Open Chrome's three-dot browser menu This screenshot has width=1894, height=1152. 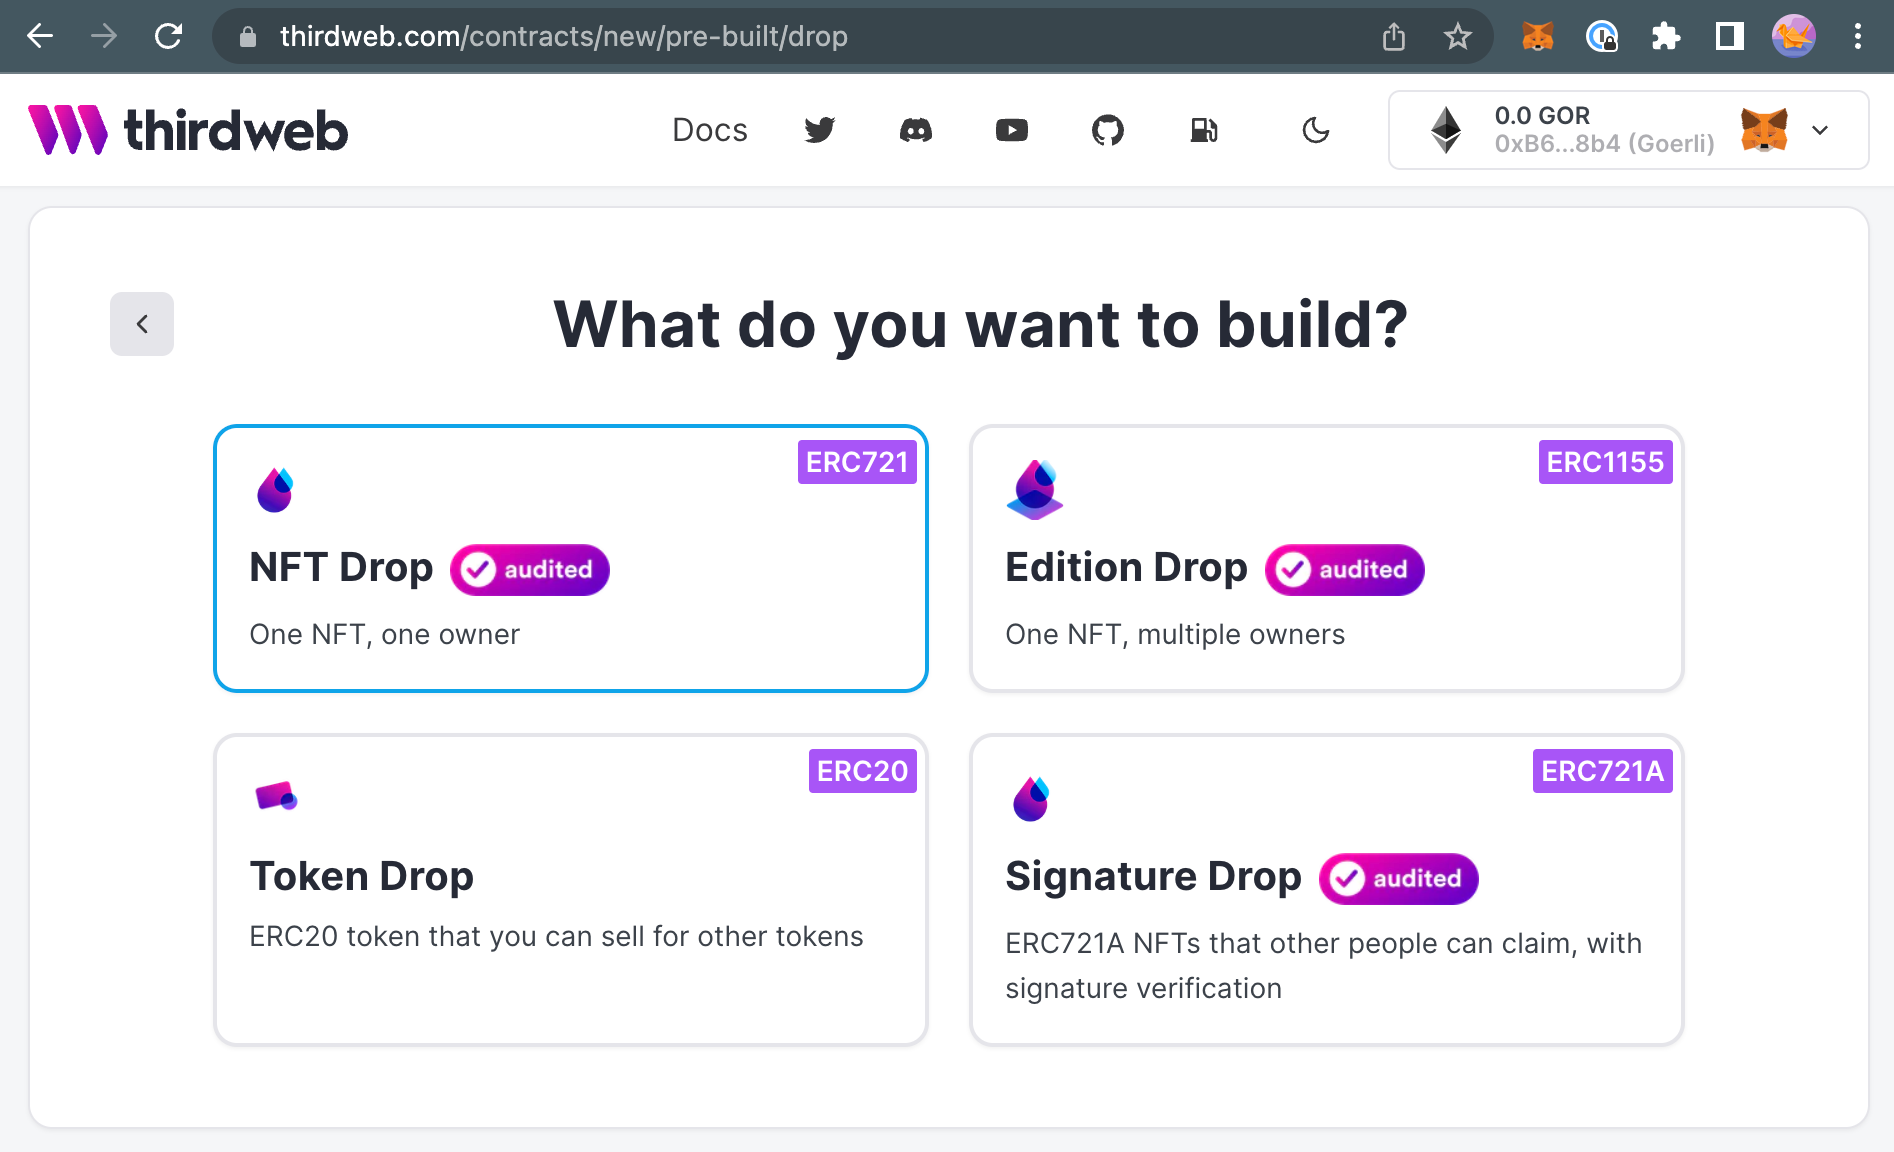(1856, 36)
